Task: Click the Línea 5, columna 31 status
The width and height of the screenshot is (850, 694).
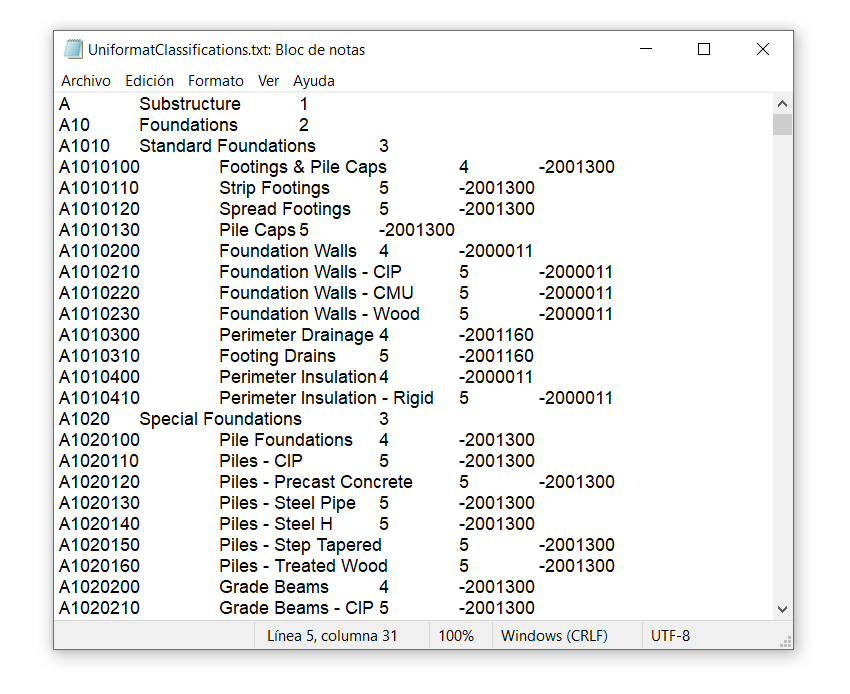Action: click(332, 636)
